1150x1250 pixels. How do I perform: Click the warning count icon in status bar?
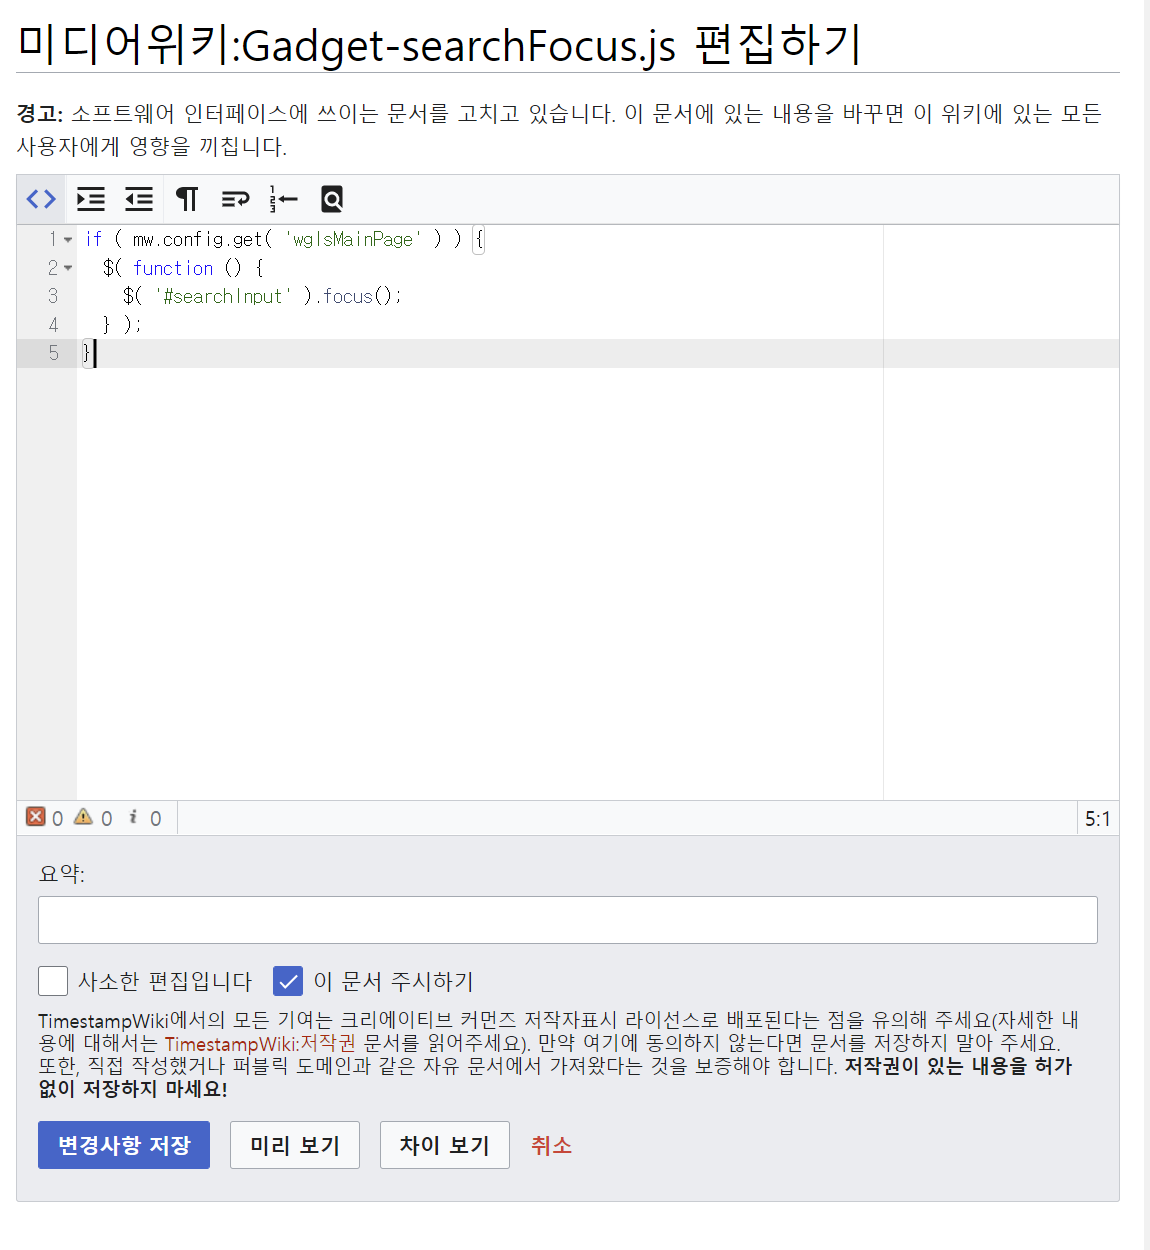click(x=84, y=817)
